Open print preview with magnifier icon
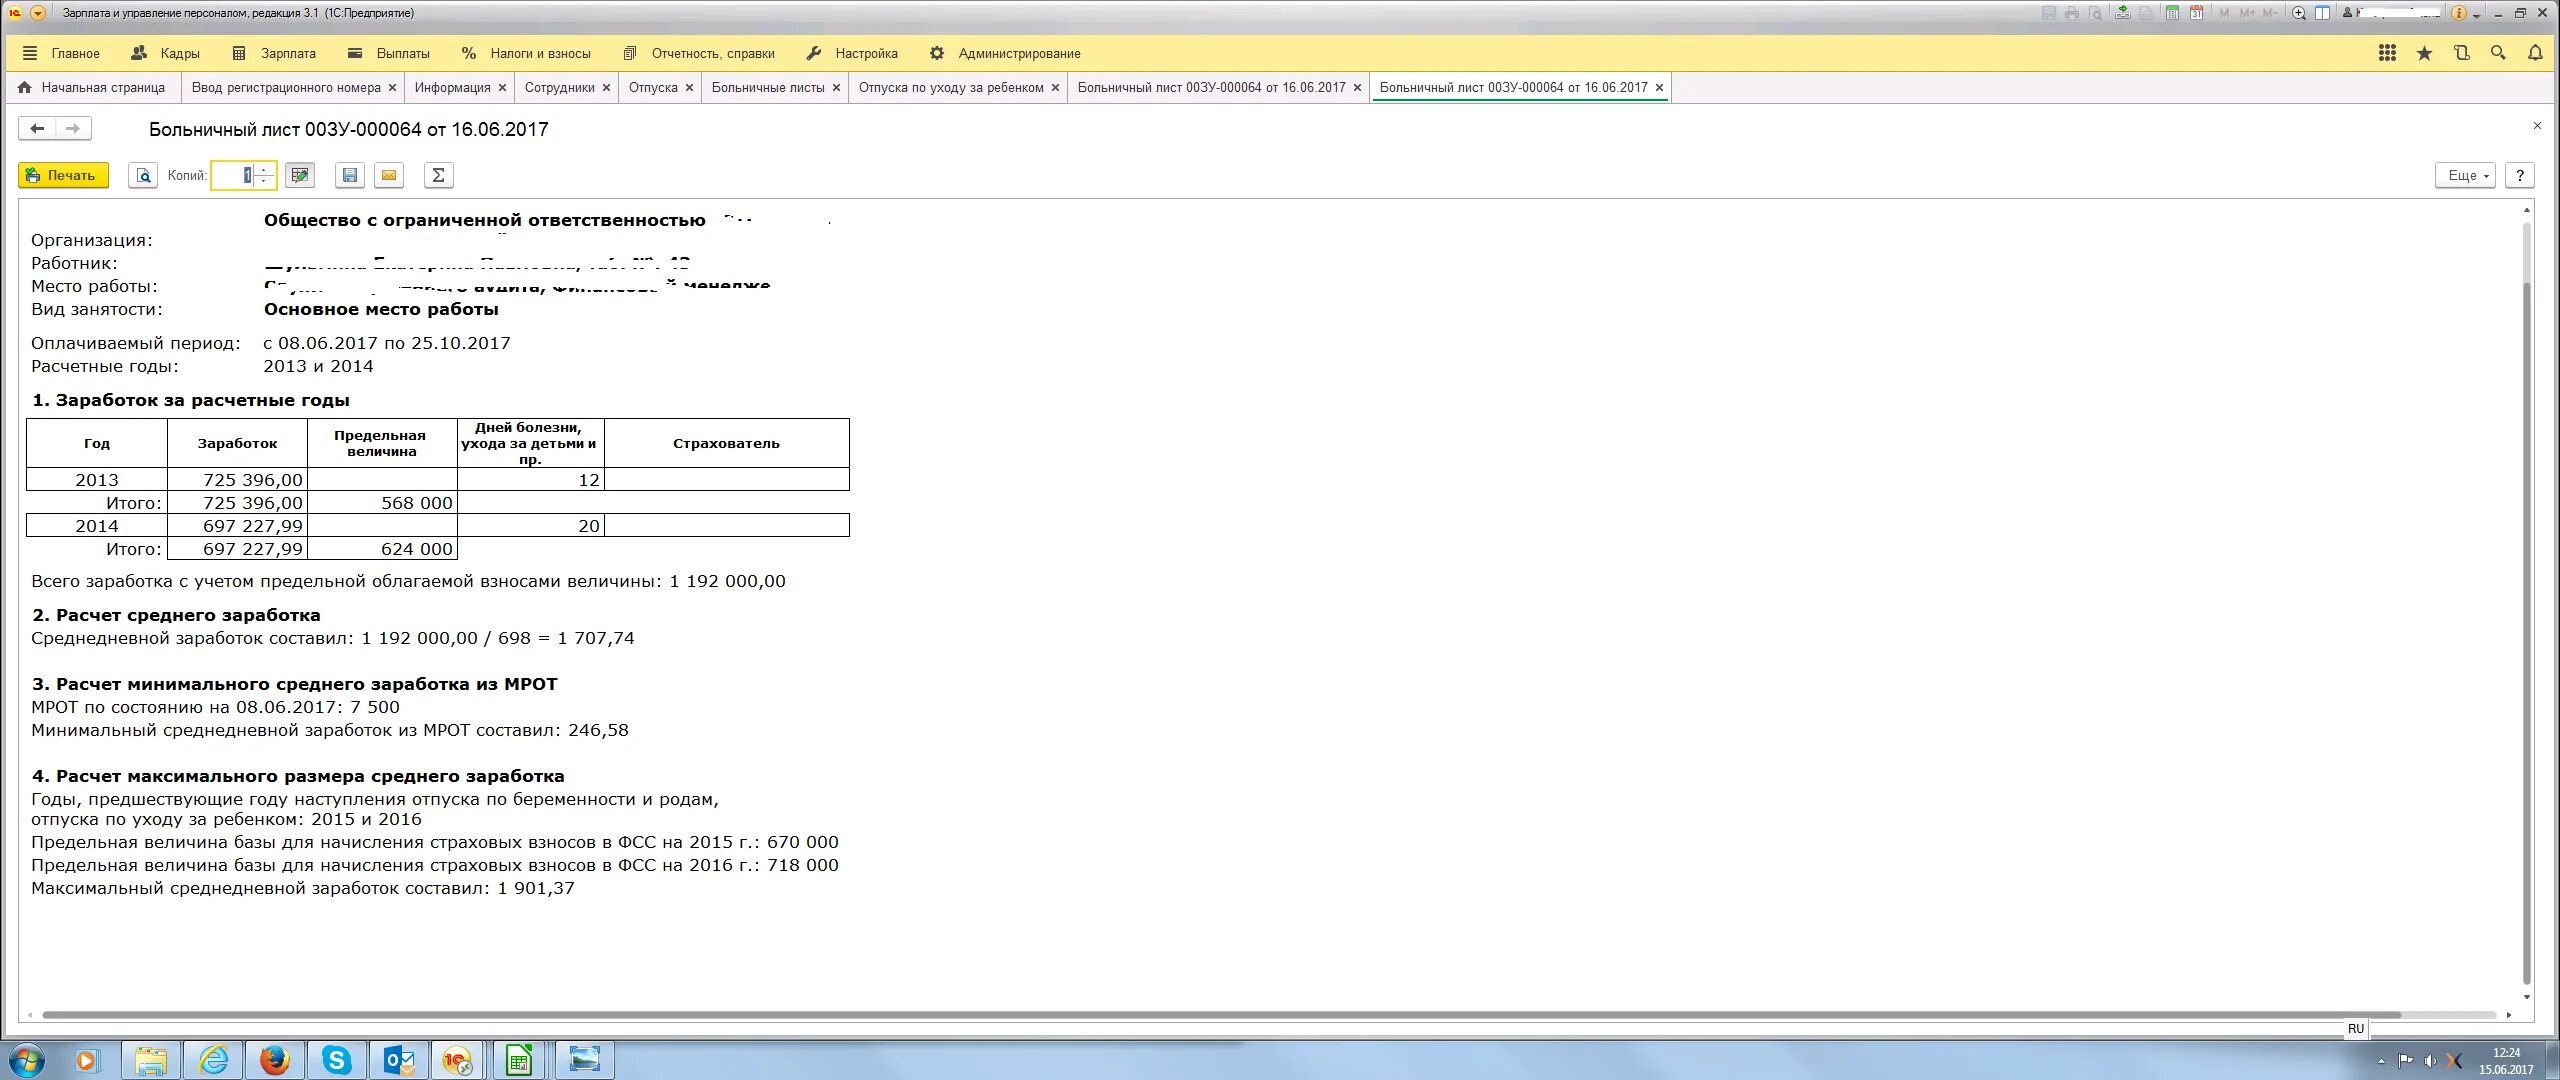Image resolution: width=2560 pixels, height=1080 pixels. 143,175
